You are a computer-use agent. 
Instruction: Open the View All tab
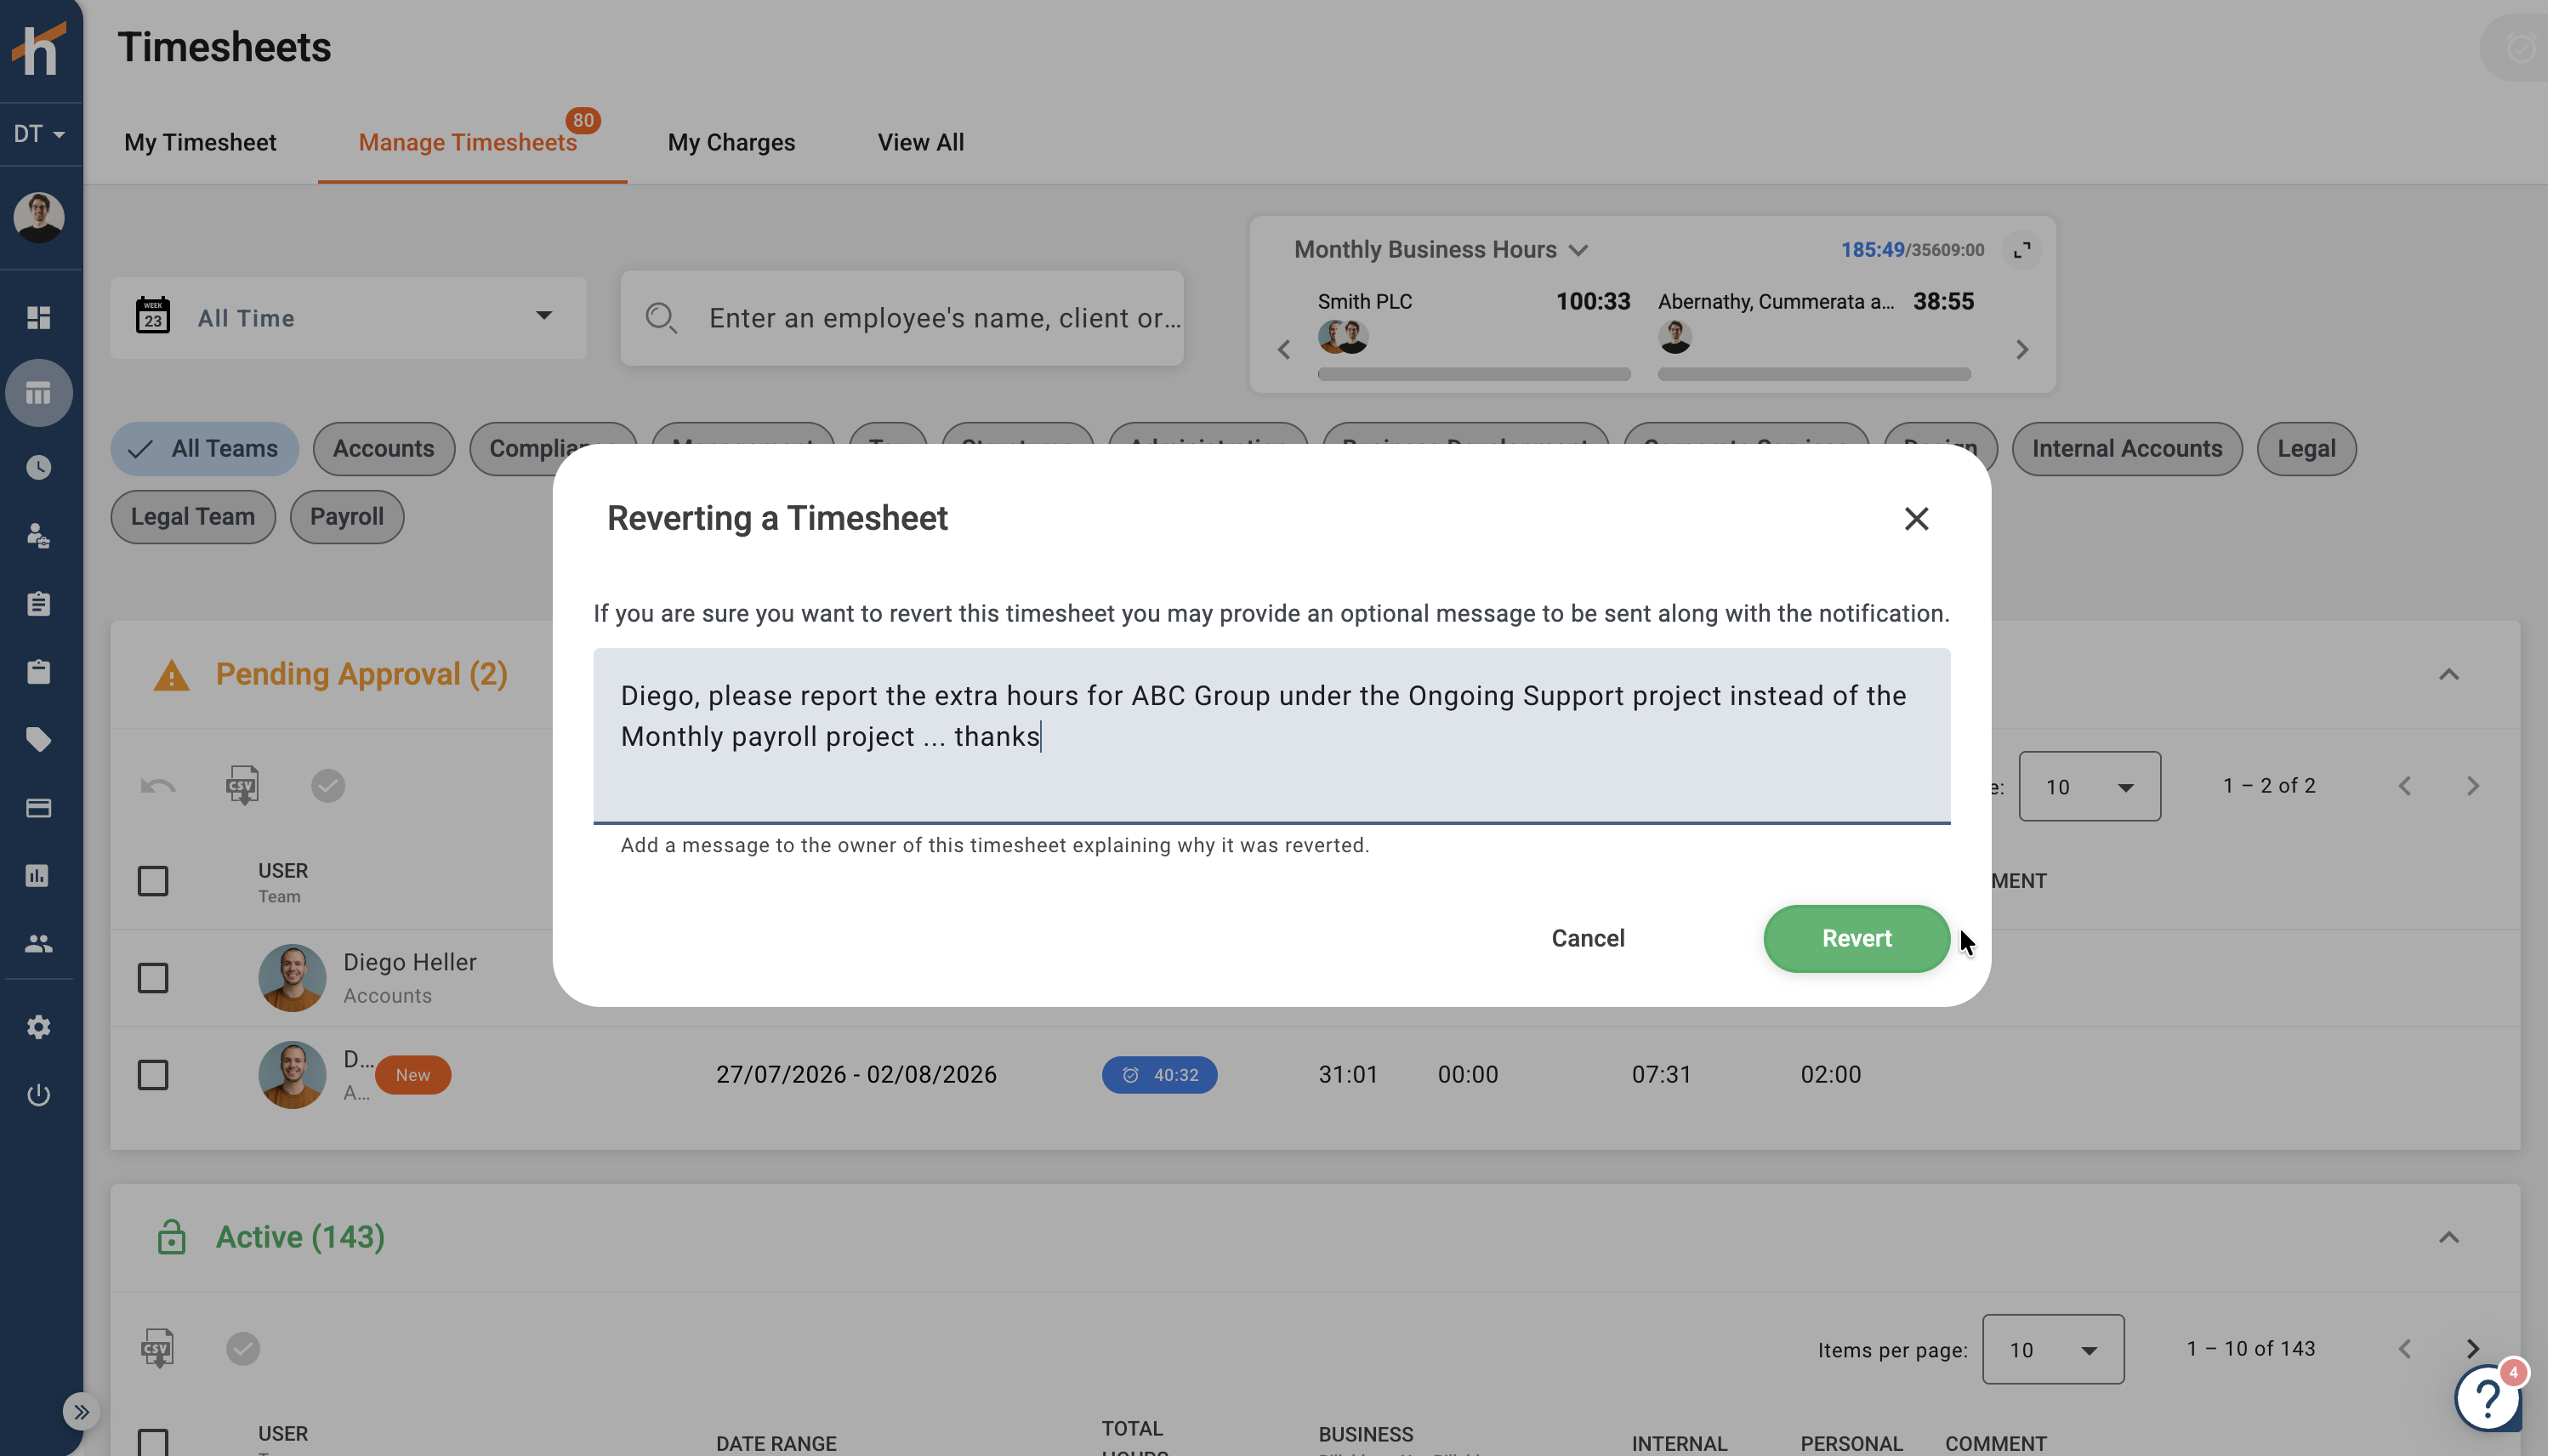click(x=921, y=142)
